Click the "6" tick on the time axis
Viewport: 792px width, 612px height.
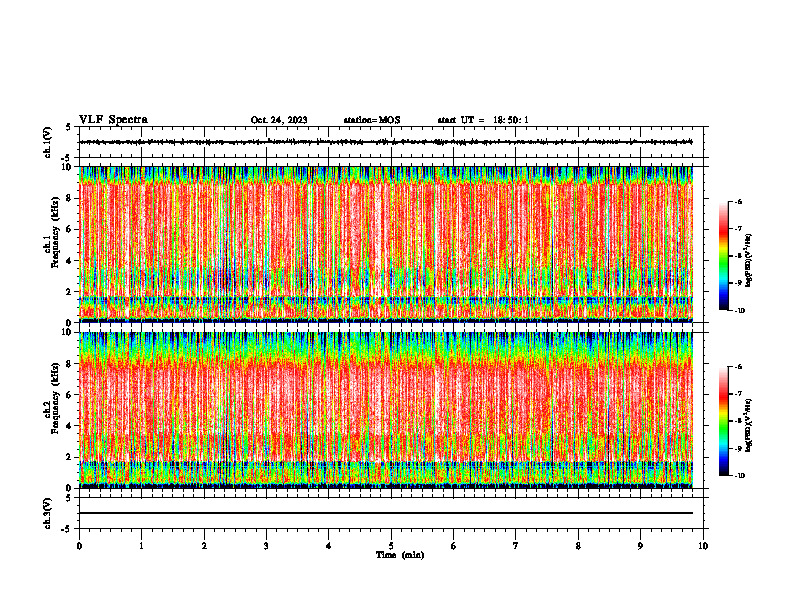[454, 546]
